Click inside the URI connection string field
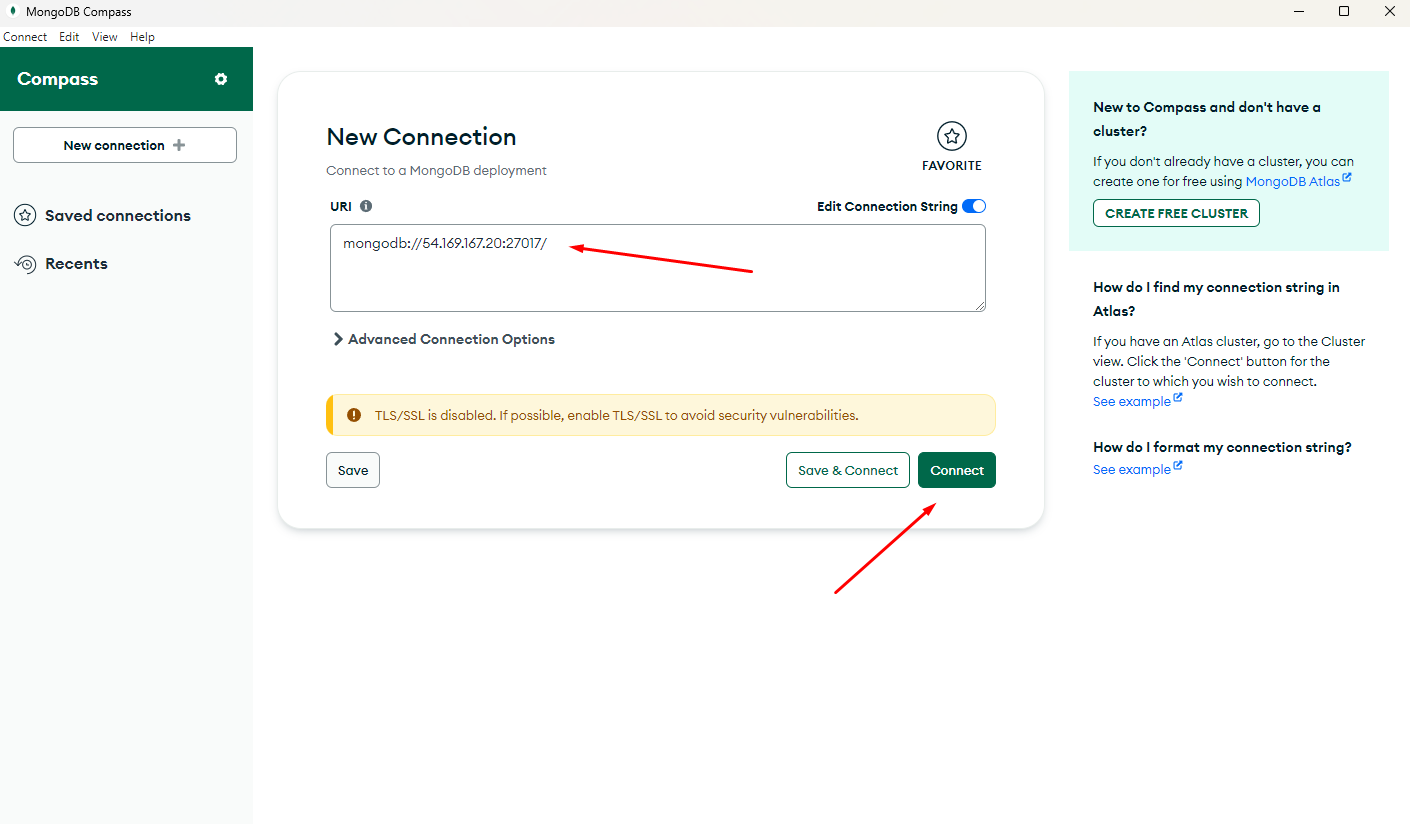The height and width of the screenshot is (824, 1410). 657,275
